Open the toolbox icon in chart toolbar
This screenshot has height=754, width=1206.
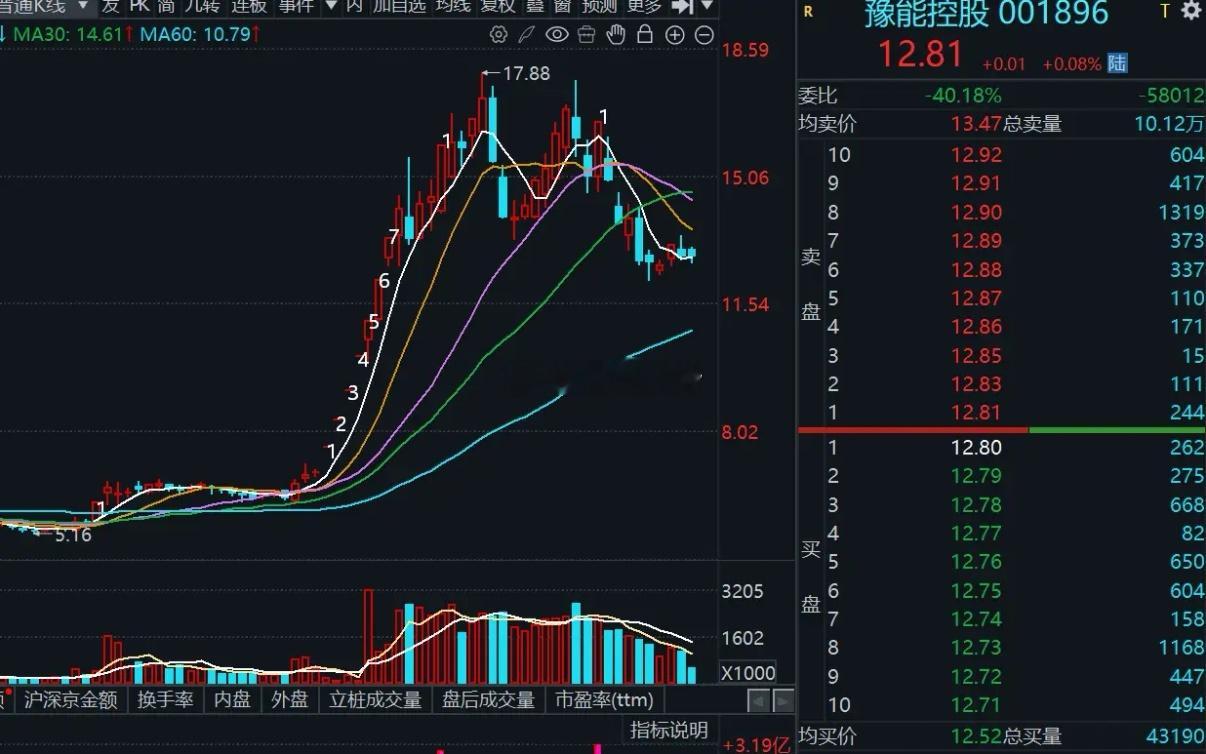pyautogui.click(x=586, y=33)
